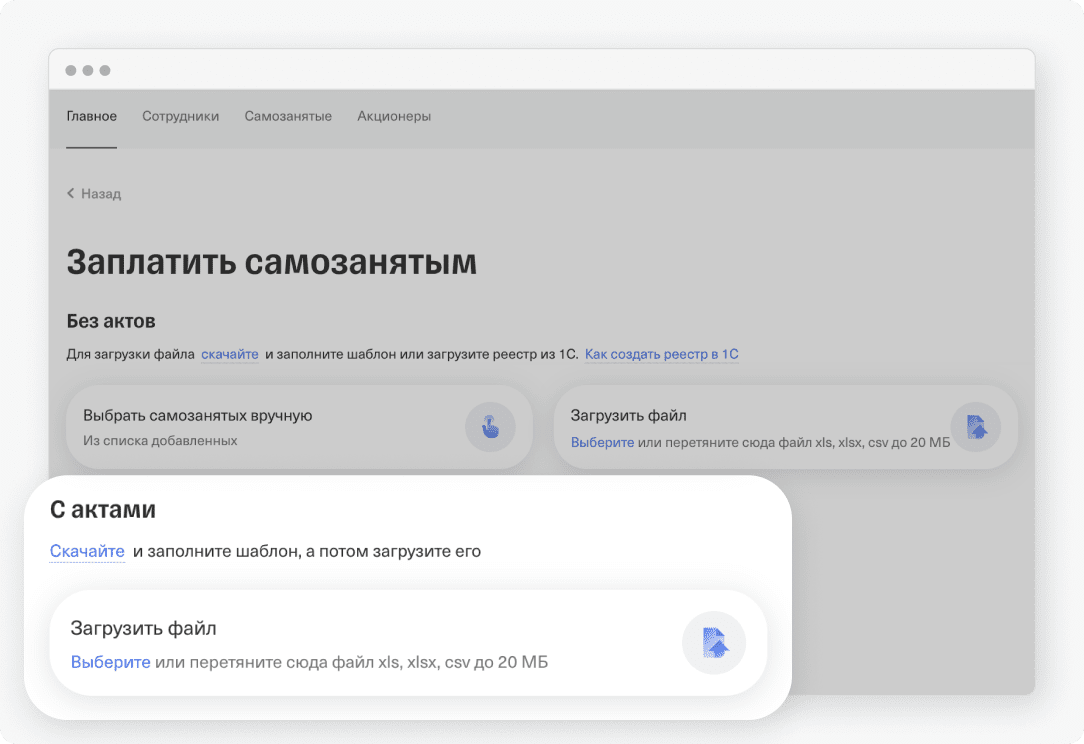Viewport: 1084px width, 744px height.
Task: Follow the скачайте link under Без актов
Action: (230, 354)
